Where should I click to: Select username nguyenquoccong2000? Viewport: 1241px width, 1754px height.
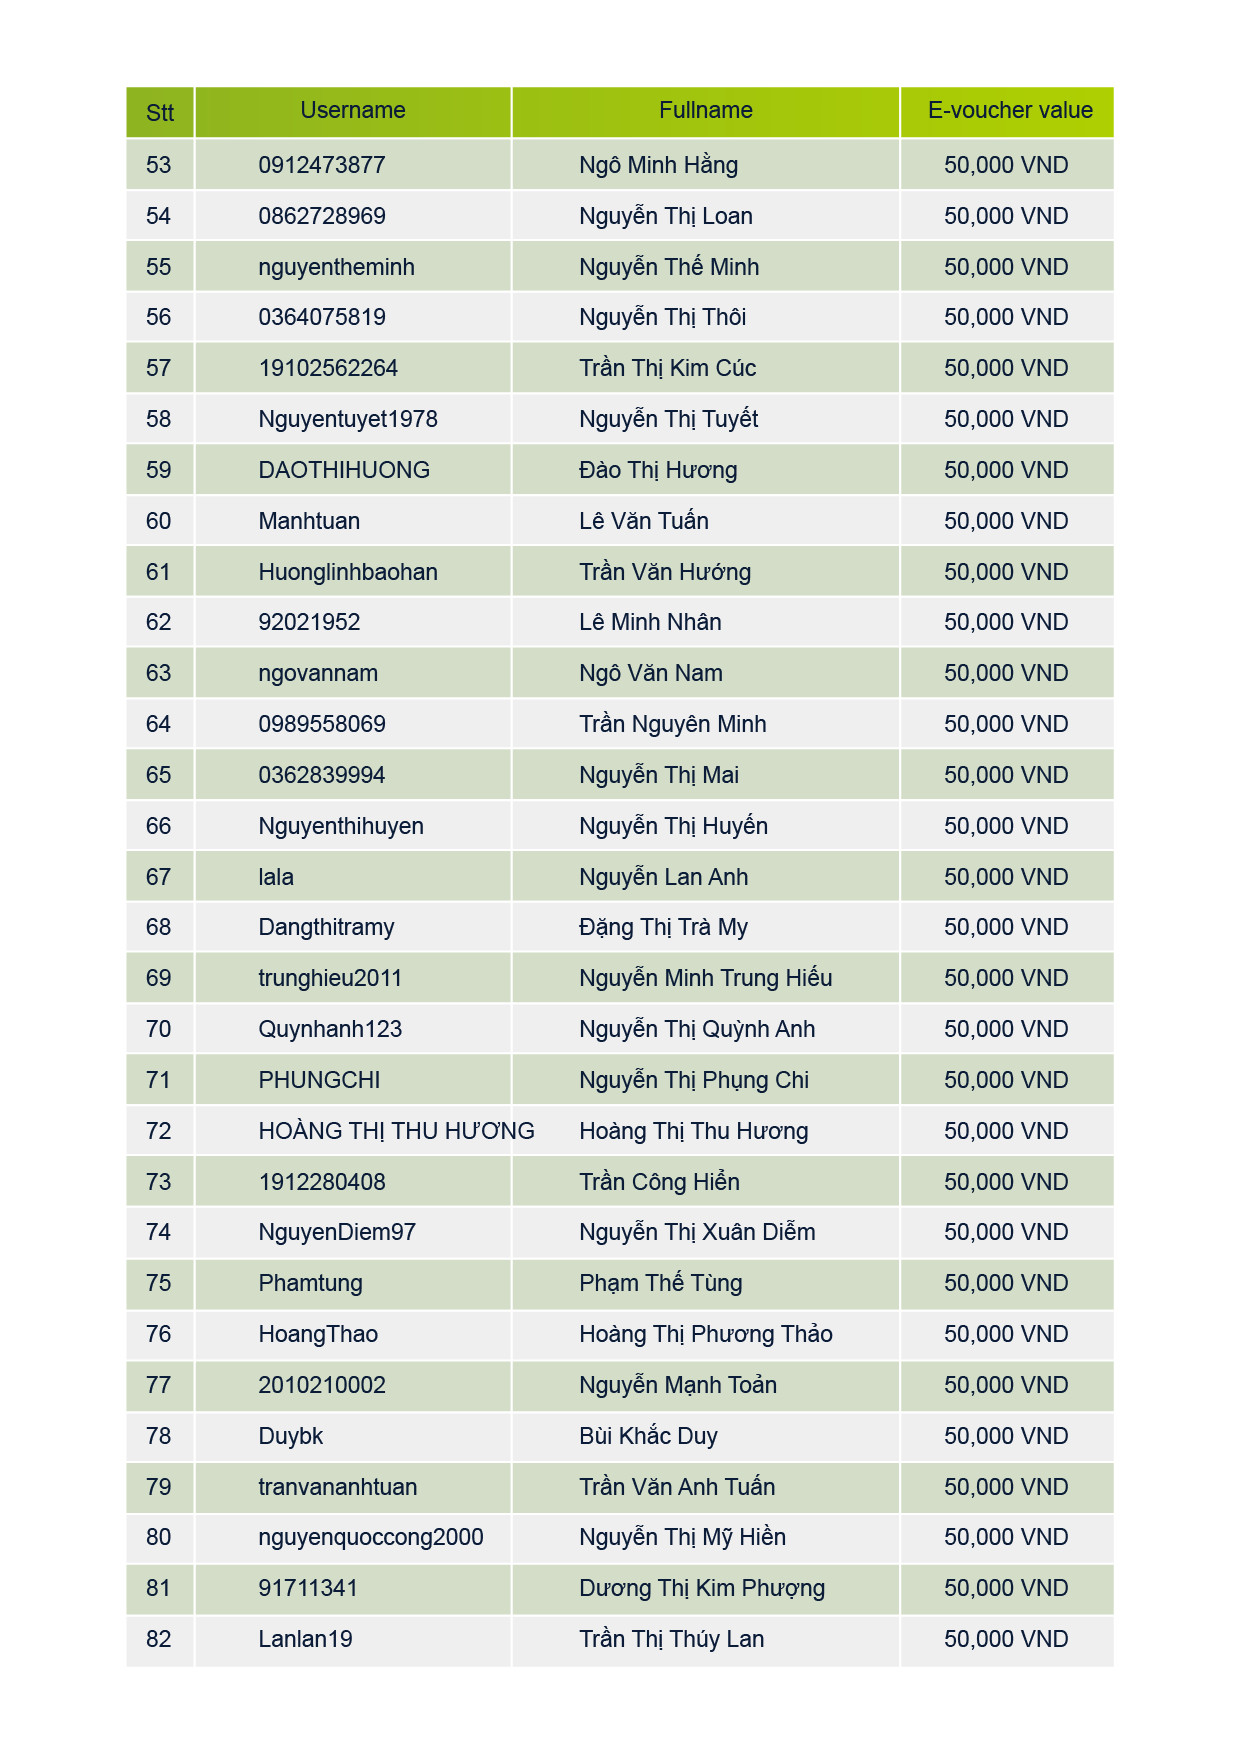click(371, 1537)
